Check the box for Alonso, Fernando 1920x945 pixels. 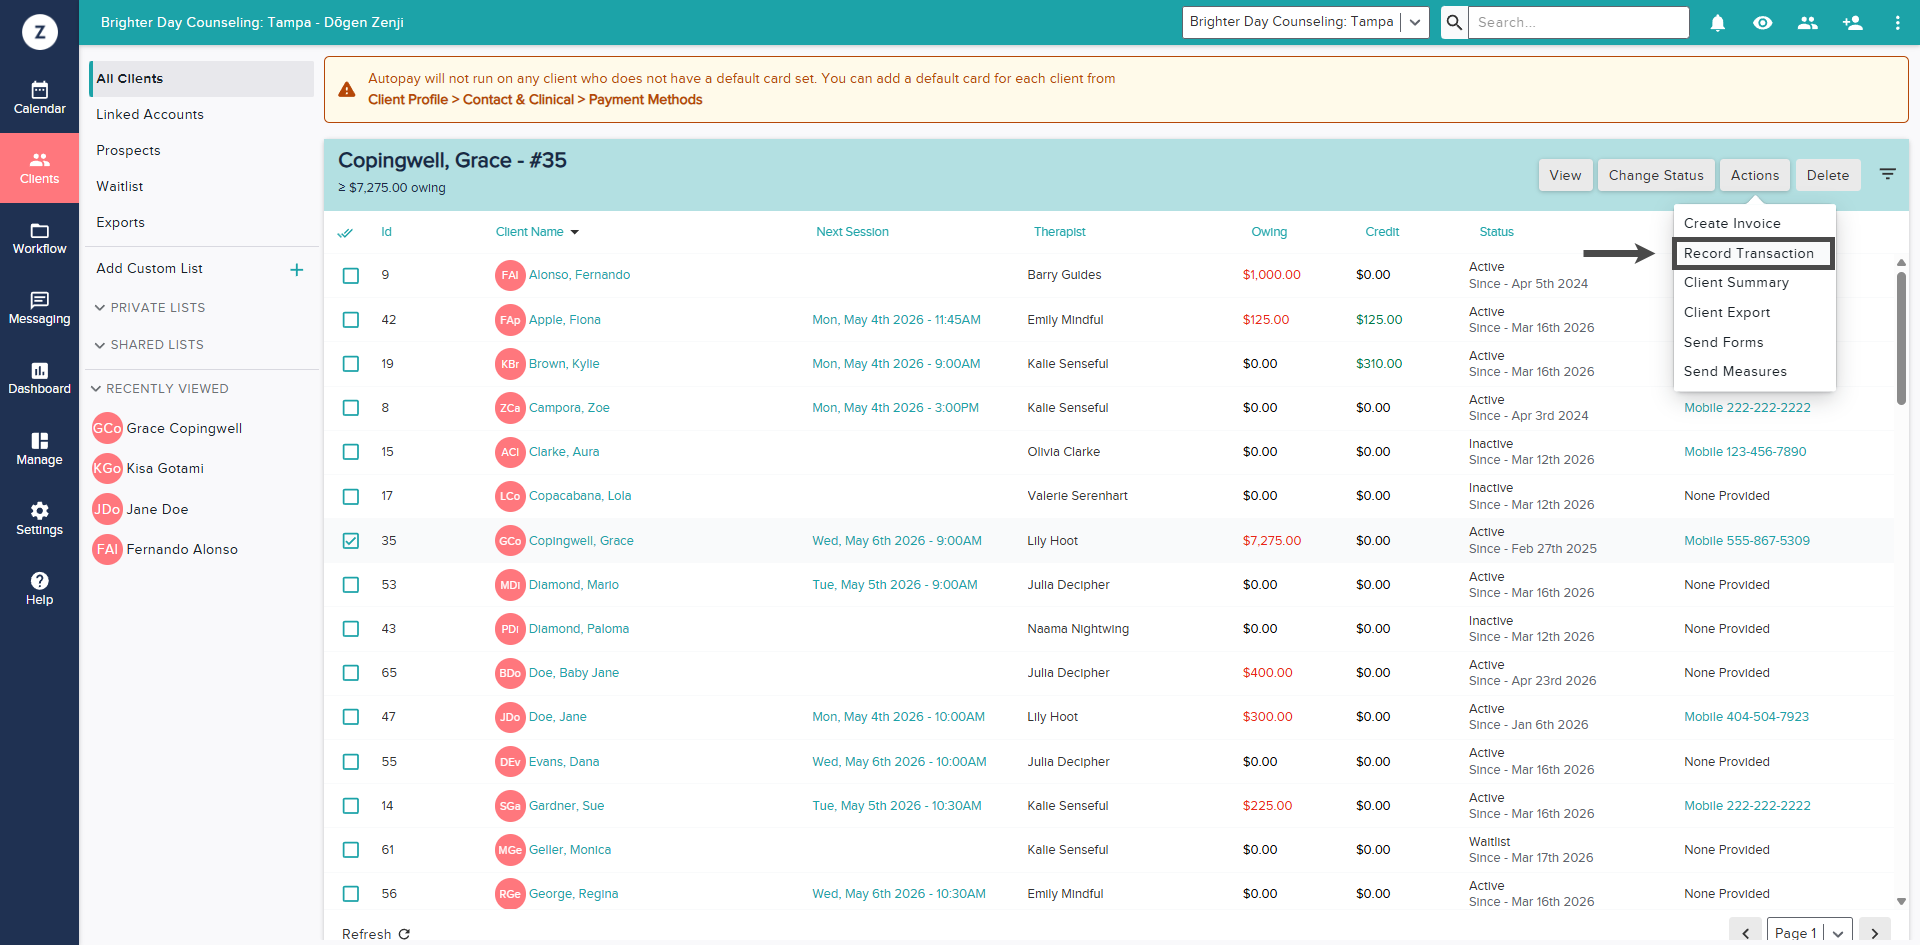(351, 276)
